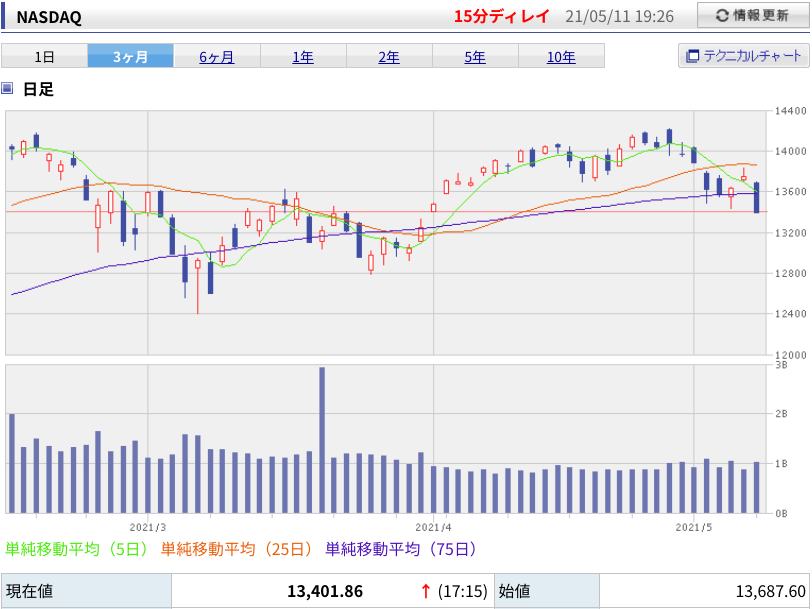This screenshot has height=609, width=812.
Task: Select the 1日 period tab
Action: [x=45, y=56]
